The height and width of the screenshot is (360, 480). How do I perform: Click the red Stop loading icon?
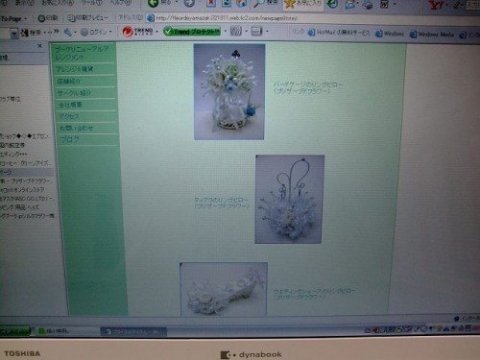click(x=211, y=3)
